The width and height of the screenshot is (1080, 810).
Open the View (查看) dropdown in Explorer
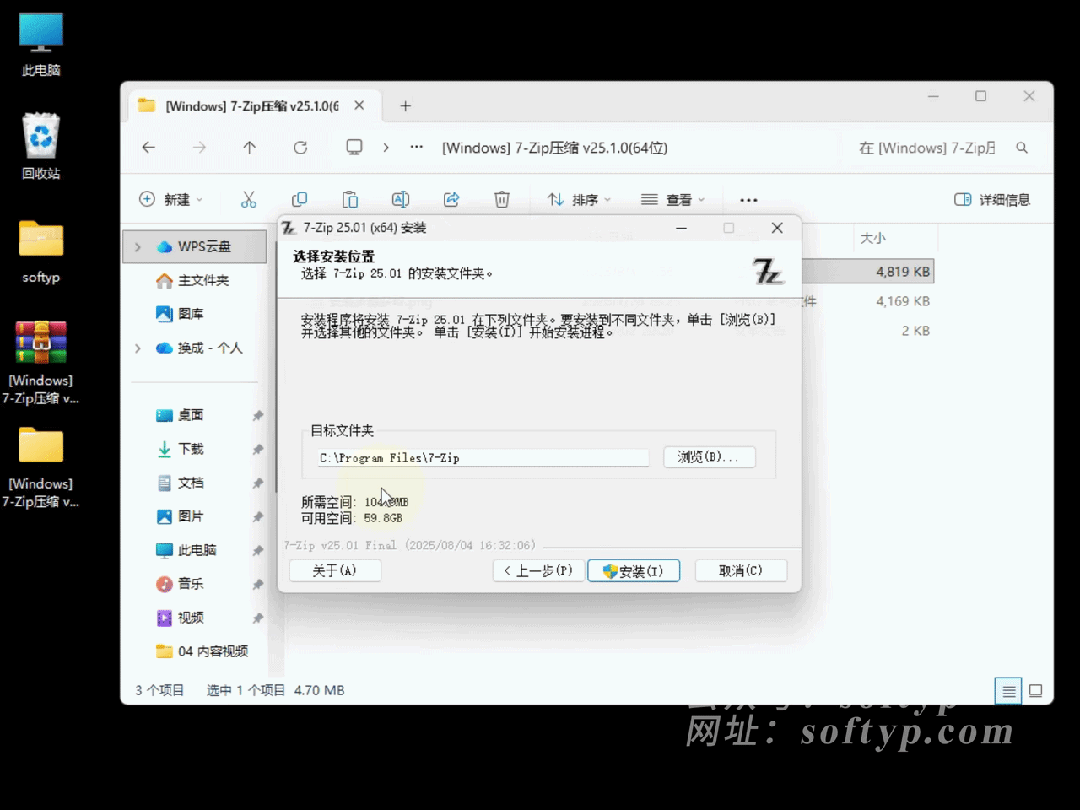(x=673, y=200)
